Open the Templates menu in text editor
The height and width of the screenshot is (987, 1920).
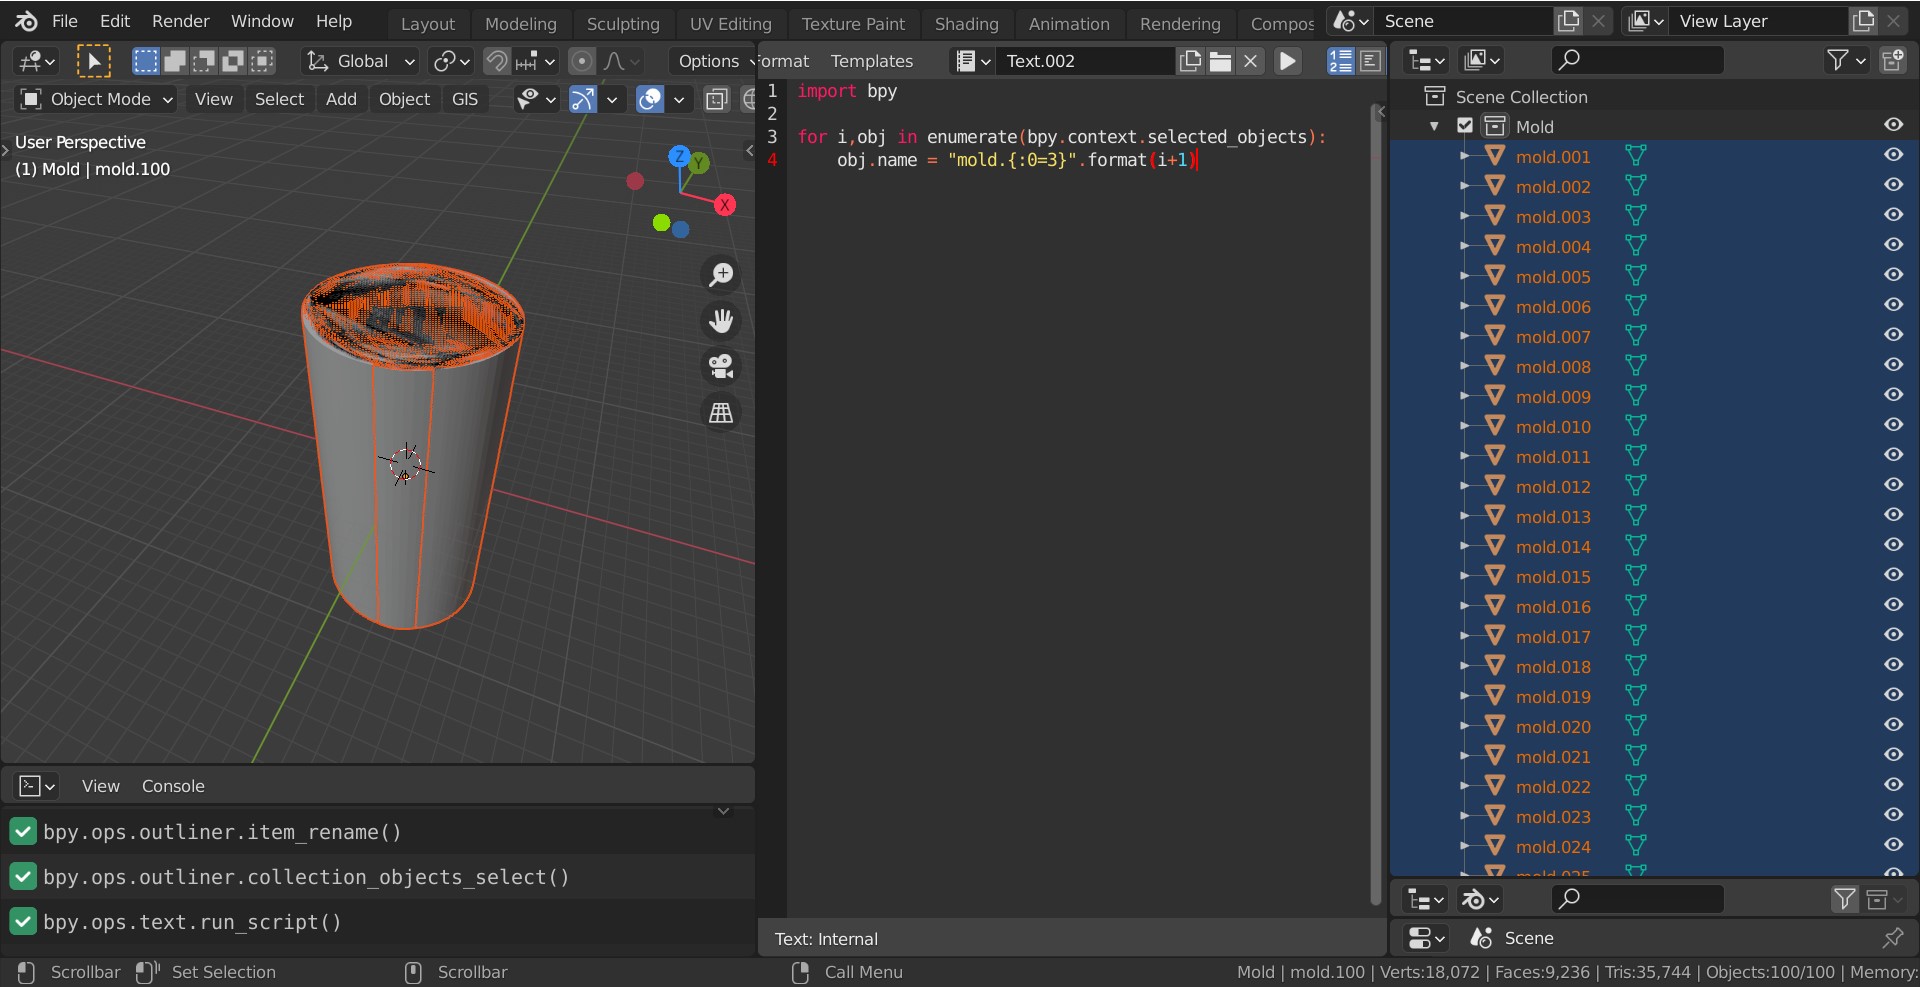[871, 61]
